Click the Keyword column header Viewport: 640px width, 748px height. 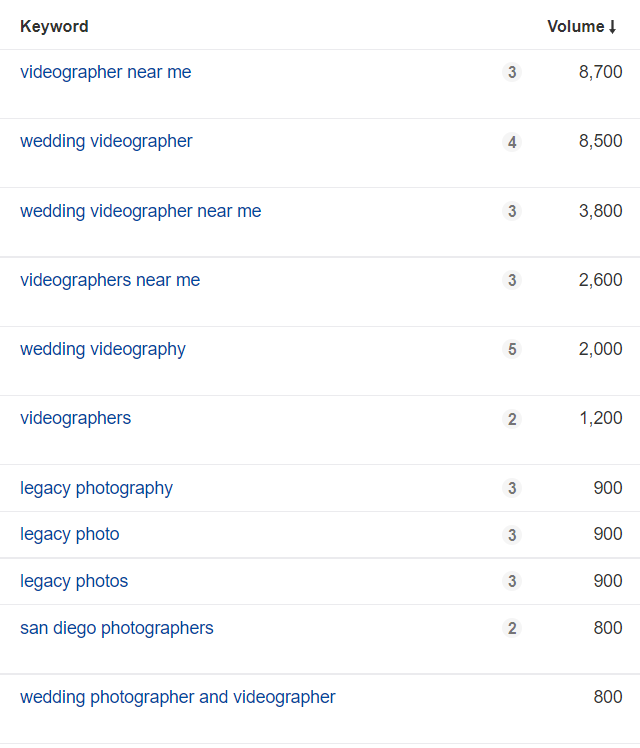(54, 26)
